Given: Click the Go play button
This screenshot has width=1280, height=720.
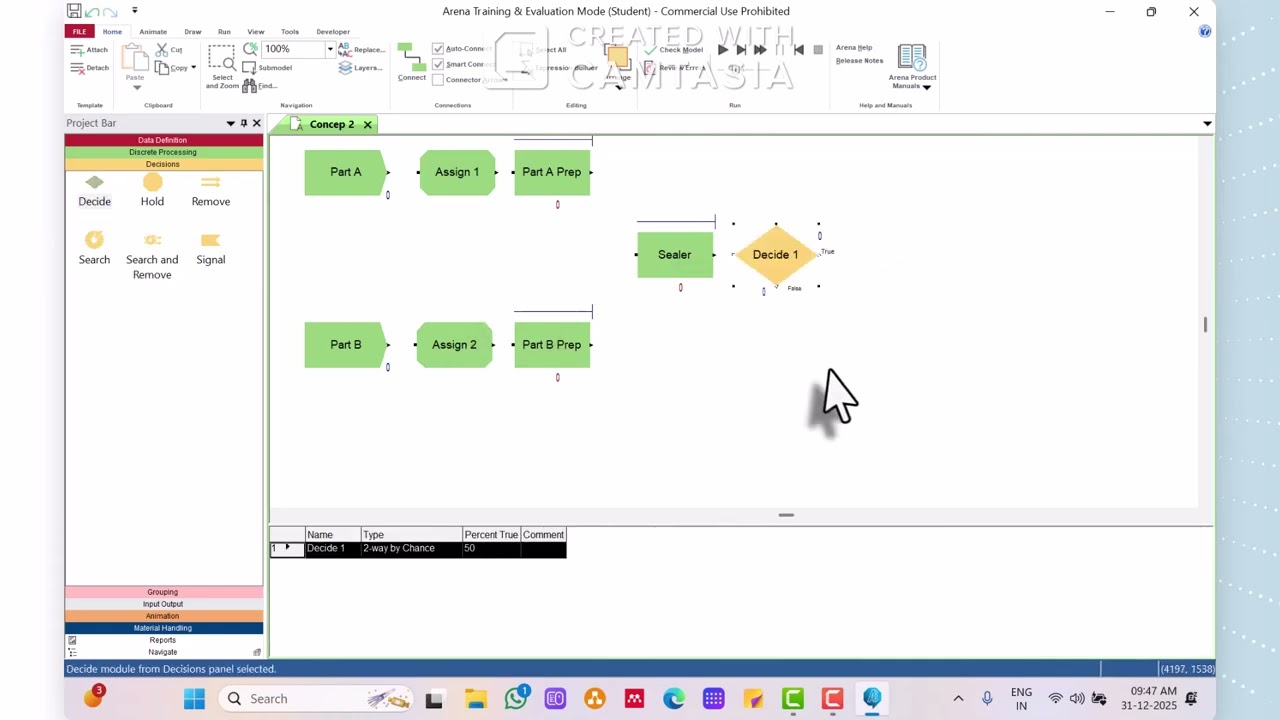Looking at the screenshot, I should click(x=723, y=50).
